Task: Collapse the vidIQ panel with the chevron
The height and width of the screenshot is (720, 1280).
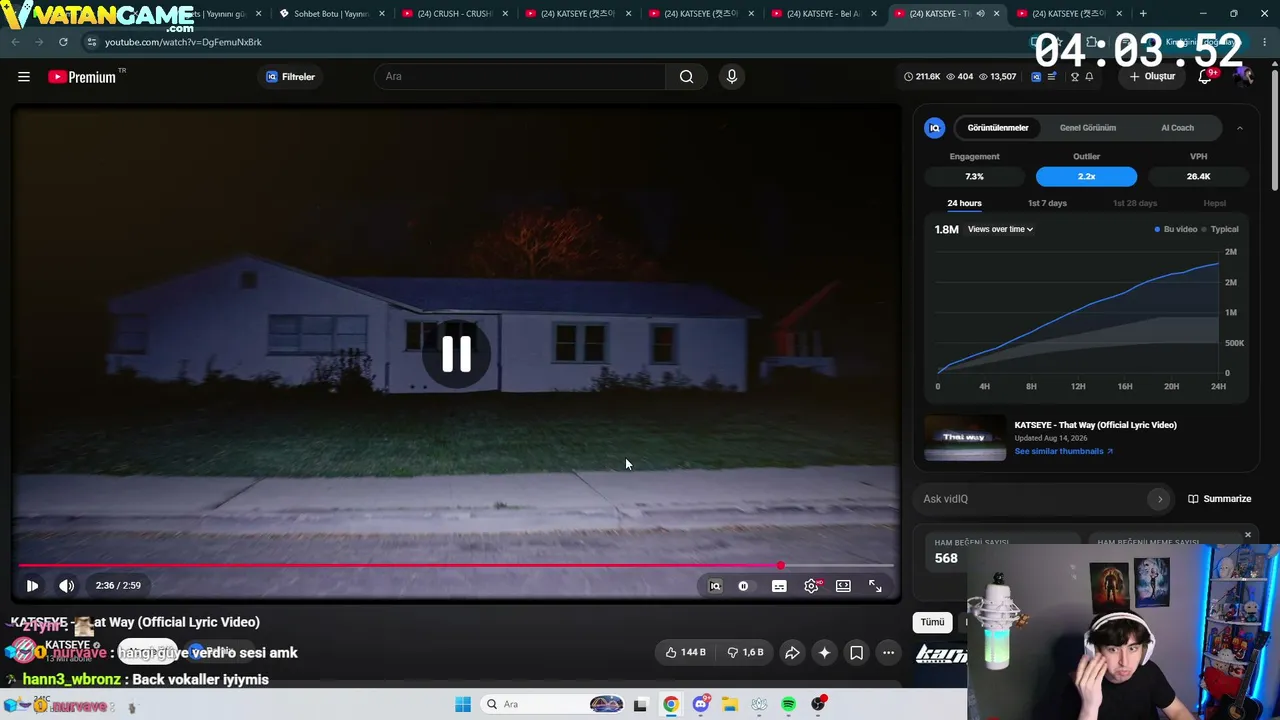Action: tap(1240, 128)
